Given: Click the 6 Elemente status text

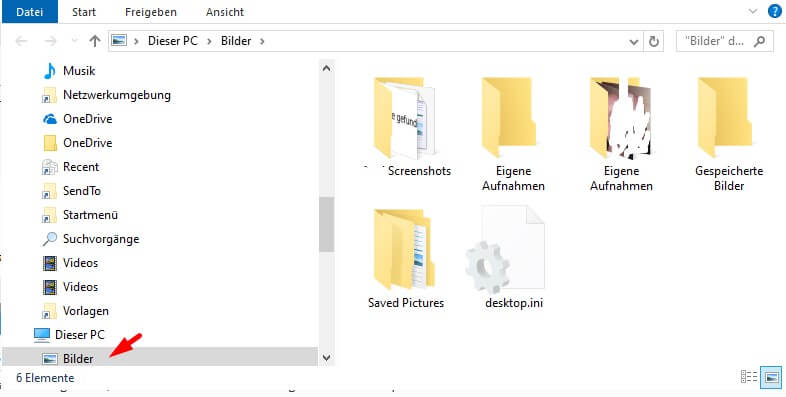Looking at the screenshot, I should click(x=45, y=378).
